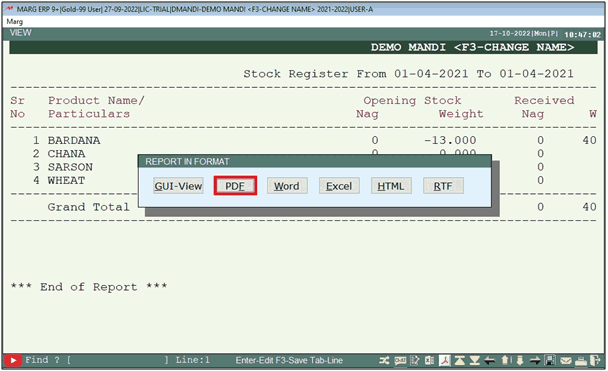Click the envelope email icon
Viewport: 608px width, 371px height.
[x=566, y=361]
